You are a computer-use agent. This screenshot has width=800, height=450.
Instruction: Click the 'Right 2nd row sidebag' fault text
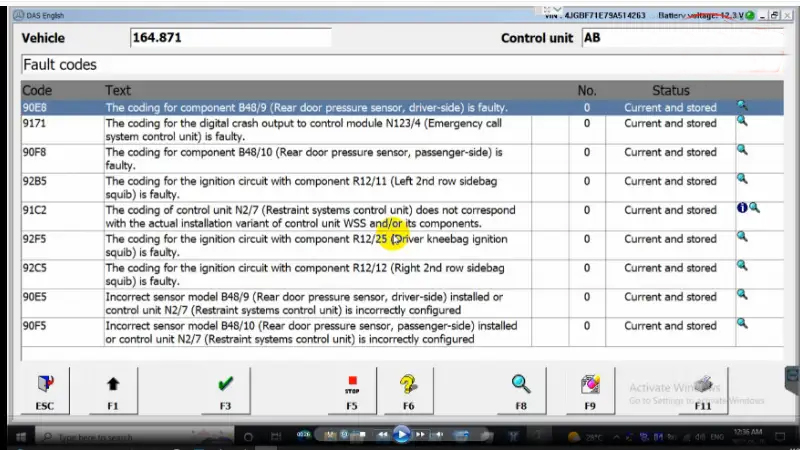pyautogui.click(x=305, y=274)
